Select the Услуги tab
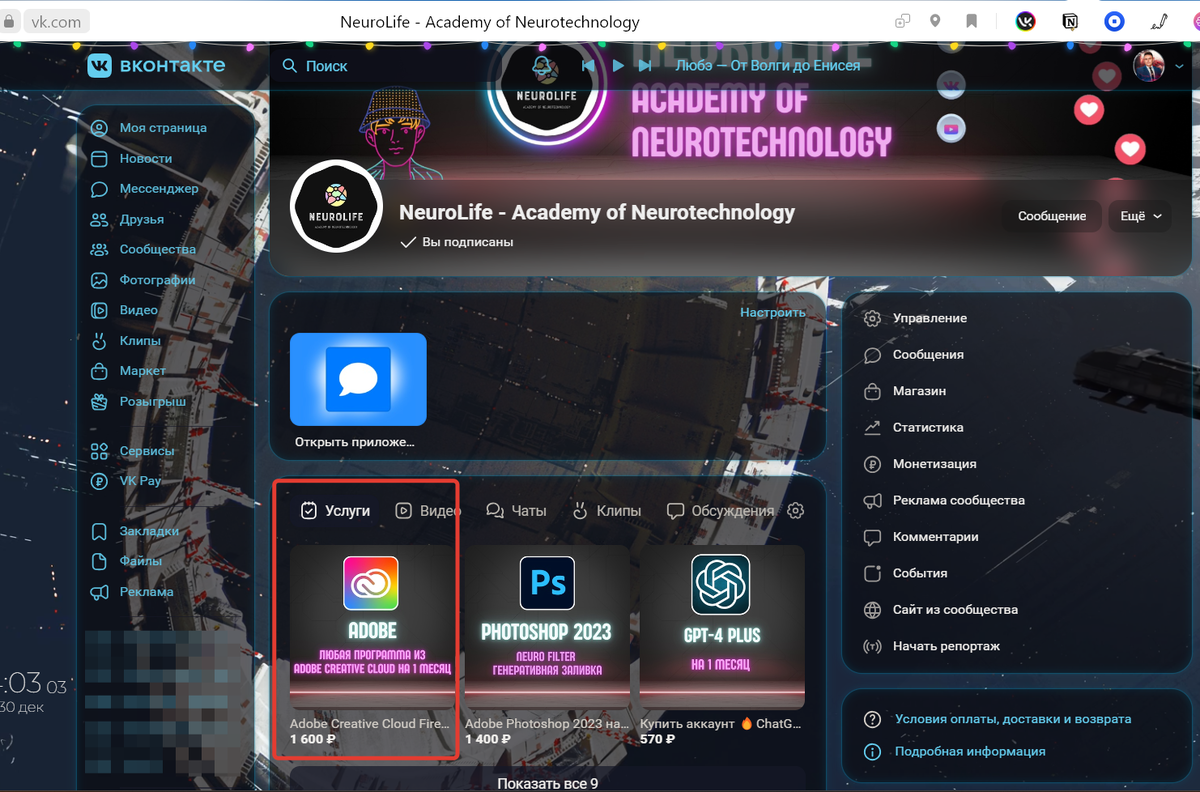This screenshot has height=792, width=1200. click(335, 510)
